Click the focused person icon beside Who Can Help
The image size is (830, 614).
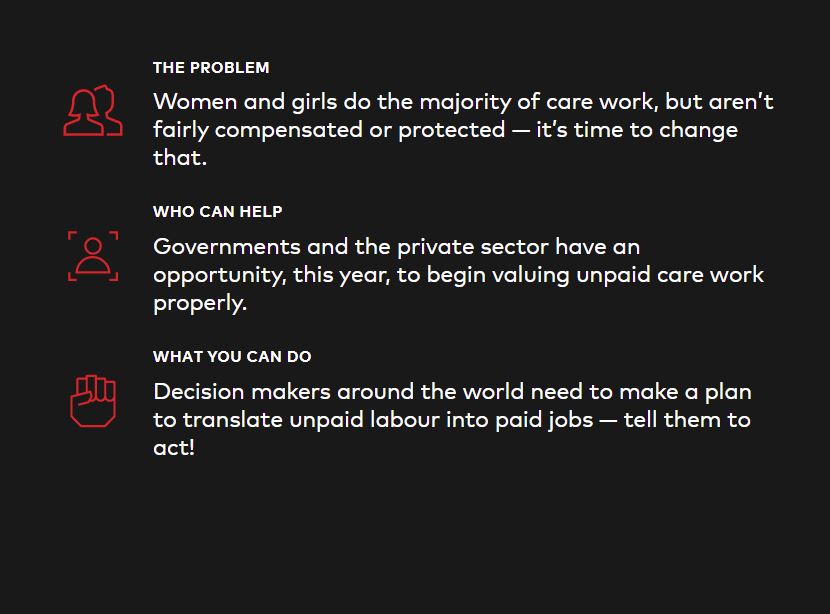pyautogui.click(x=93, y=256)
